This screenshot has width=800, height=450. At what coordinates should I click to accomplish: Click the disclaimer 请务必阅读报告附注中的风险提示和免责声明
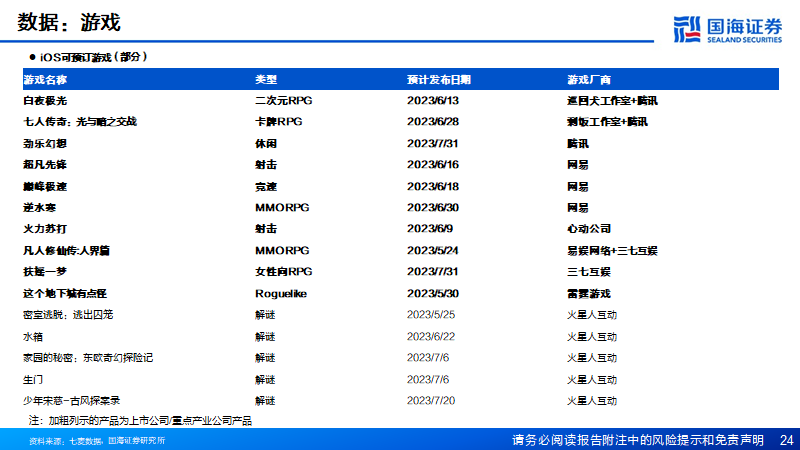coord(638,440)
